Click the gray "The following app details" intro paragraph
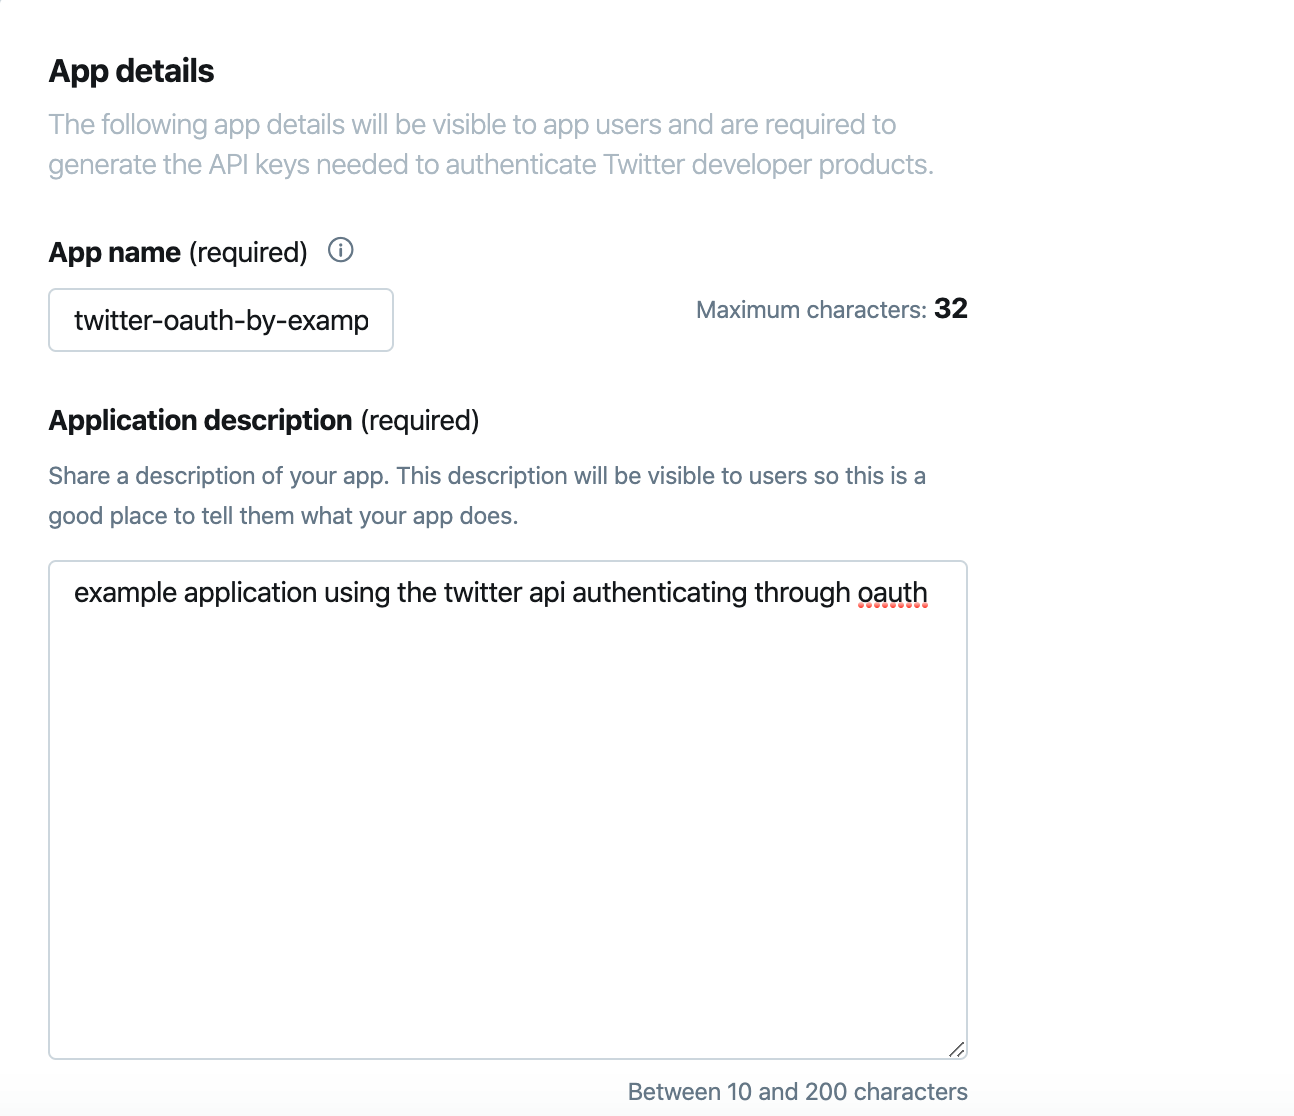Image resolution: width=1294 pixels, height=1116 pixels. click(x=490, y=144)
